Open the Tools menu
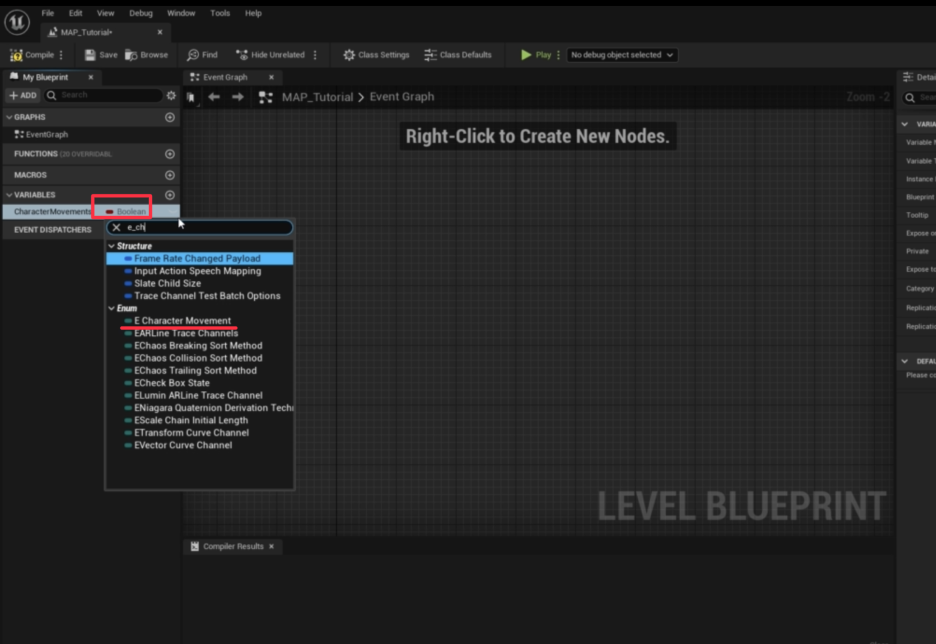This screenshot has width=936, height=644. point(220,13)
